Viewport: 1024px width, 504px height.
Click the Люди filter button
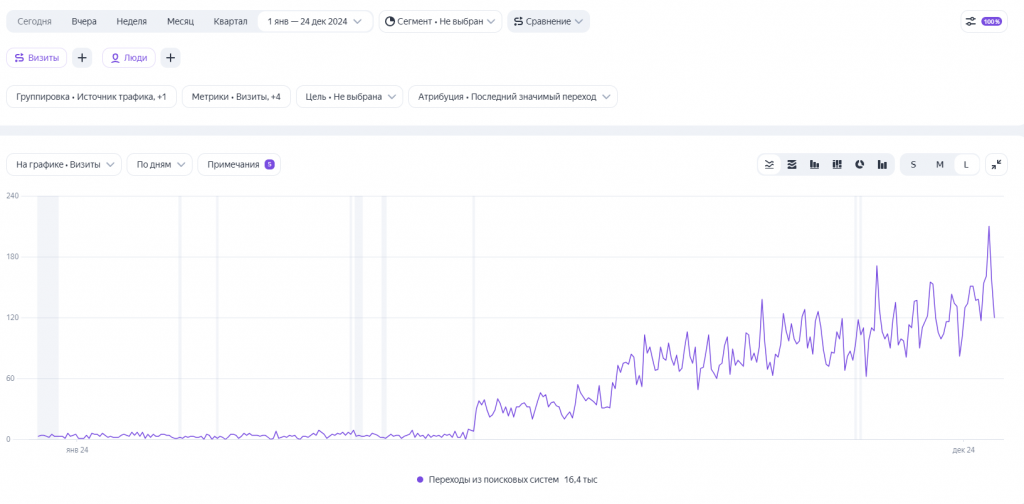[129, 57]
